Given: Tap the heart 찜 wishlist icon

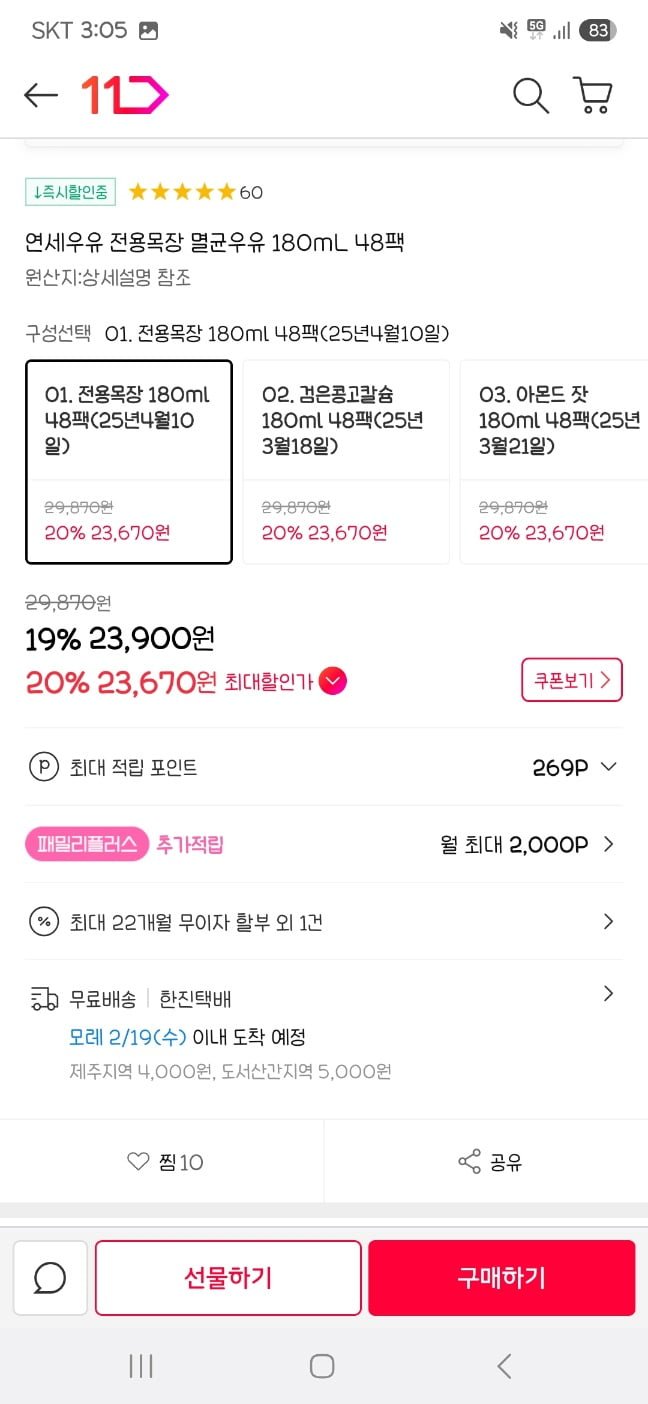Looking at the screenshot, I should click(x=138, y=1161).
